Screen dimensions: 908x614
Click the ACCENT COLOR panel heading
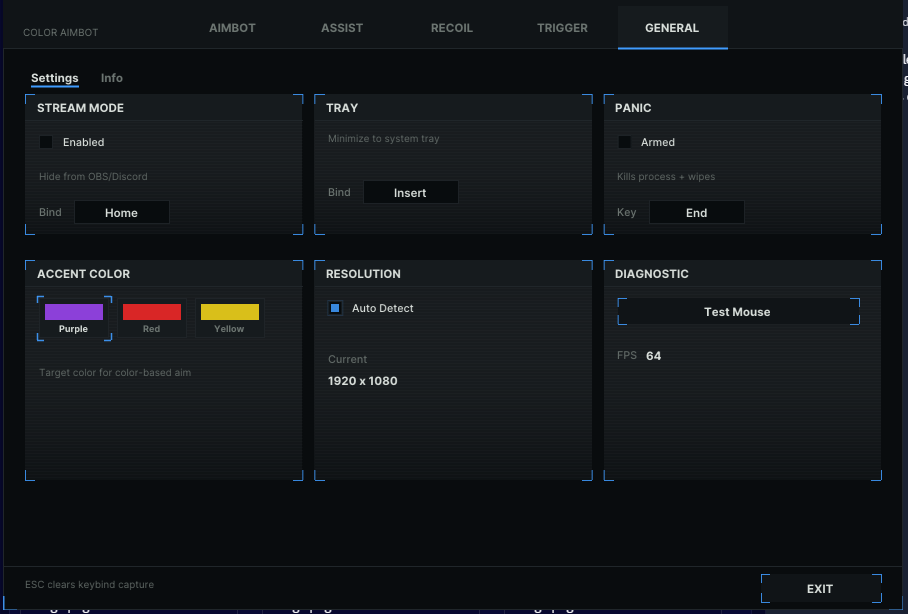[x=83, y=274]
